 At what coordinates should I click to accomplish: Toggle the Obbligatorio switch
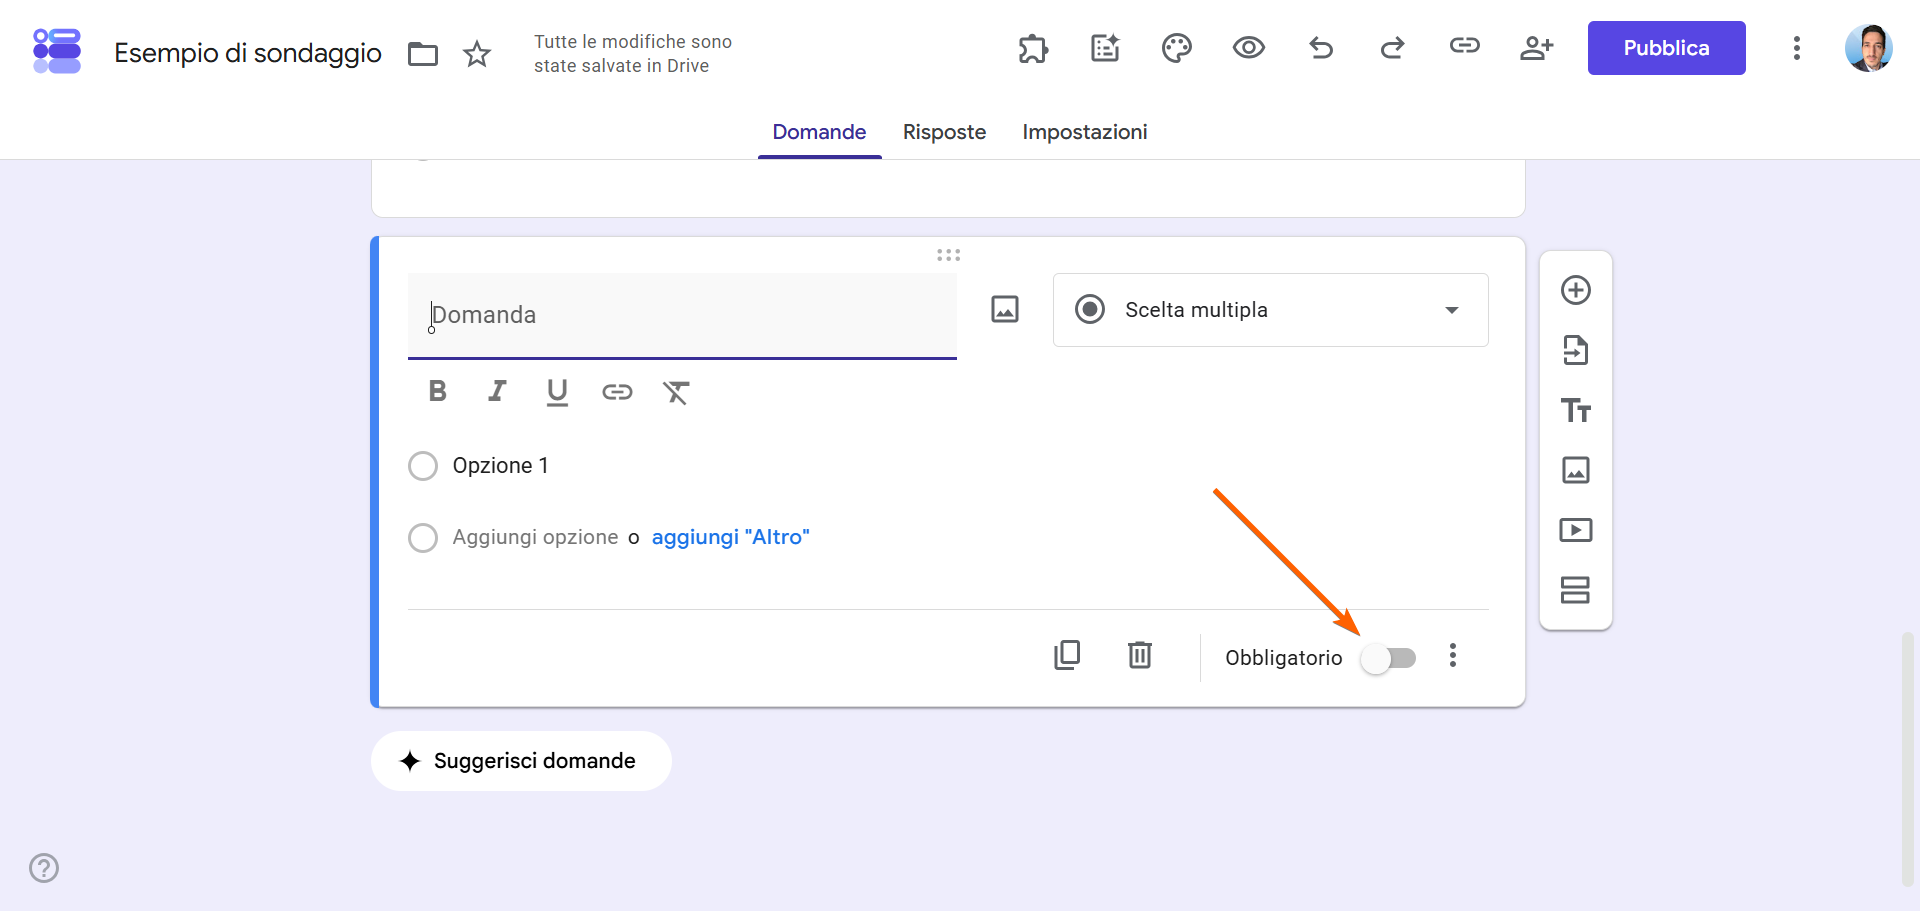[x=1388, y=658]
